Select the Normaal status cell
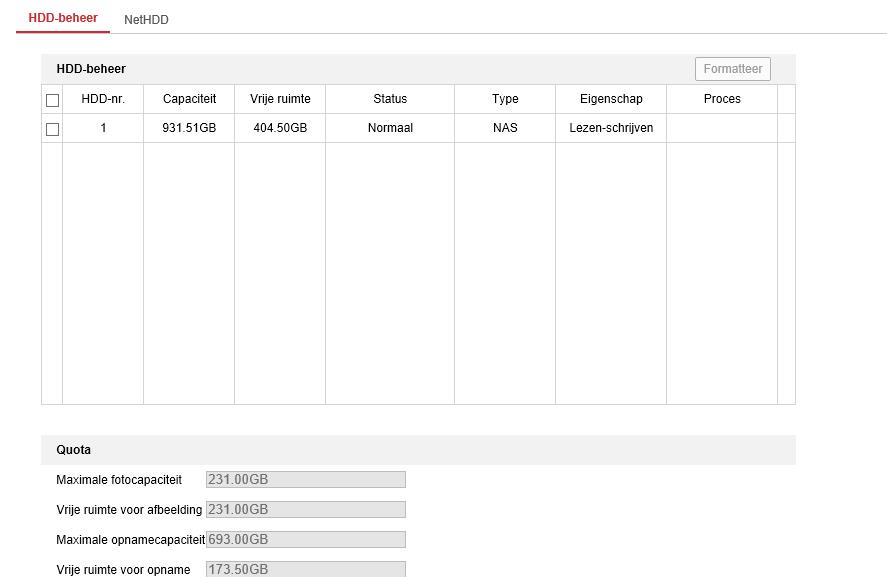Image resolution: width=887 pixels, height=577 pixels. (390, 128)
